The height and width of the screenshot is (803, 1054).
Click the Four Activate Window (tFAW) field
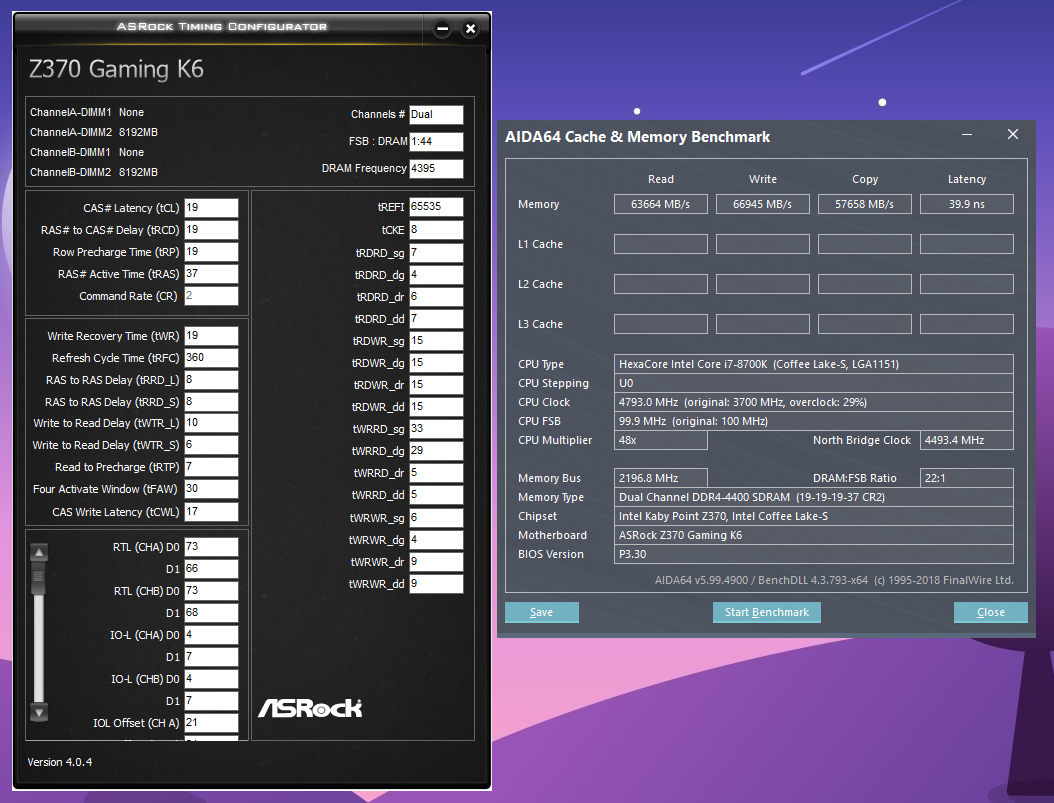tap(211, 489)
